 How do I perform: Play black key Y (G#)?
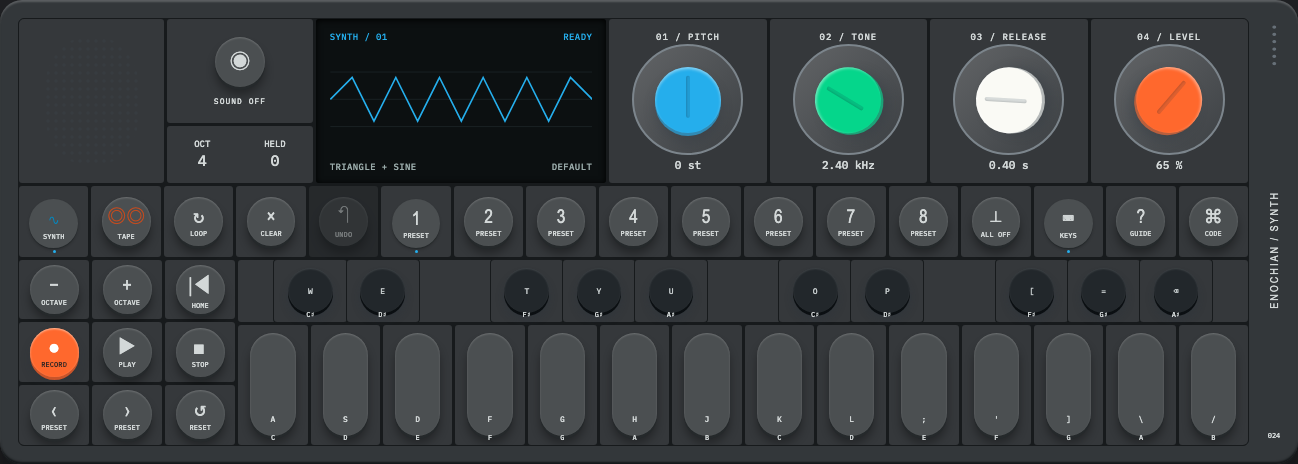pyautogui.click(x=599, y=291)
